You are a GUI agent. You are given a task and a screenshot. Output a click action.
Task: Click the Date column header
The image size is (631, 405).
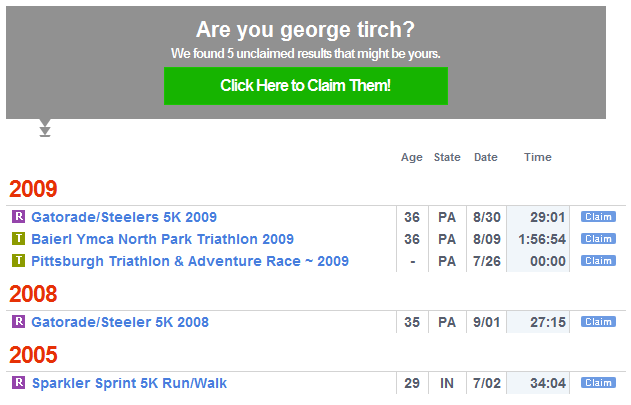click(x=486, y=157)
